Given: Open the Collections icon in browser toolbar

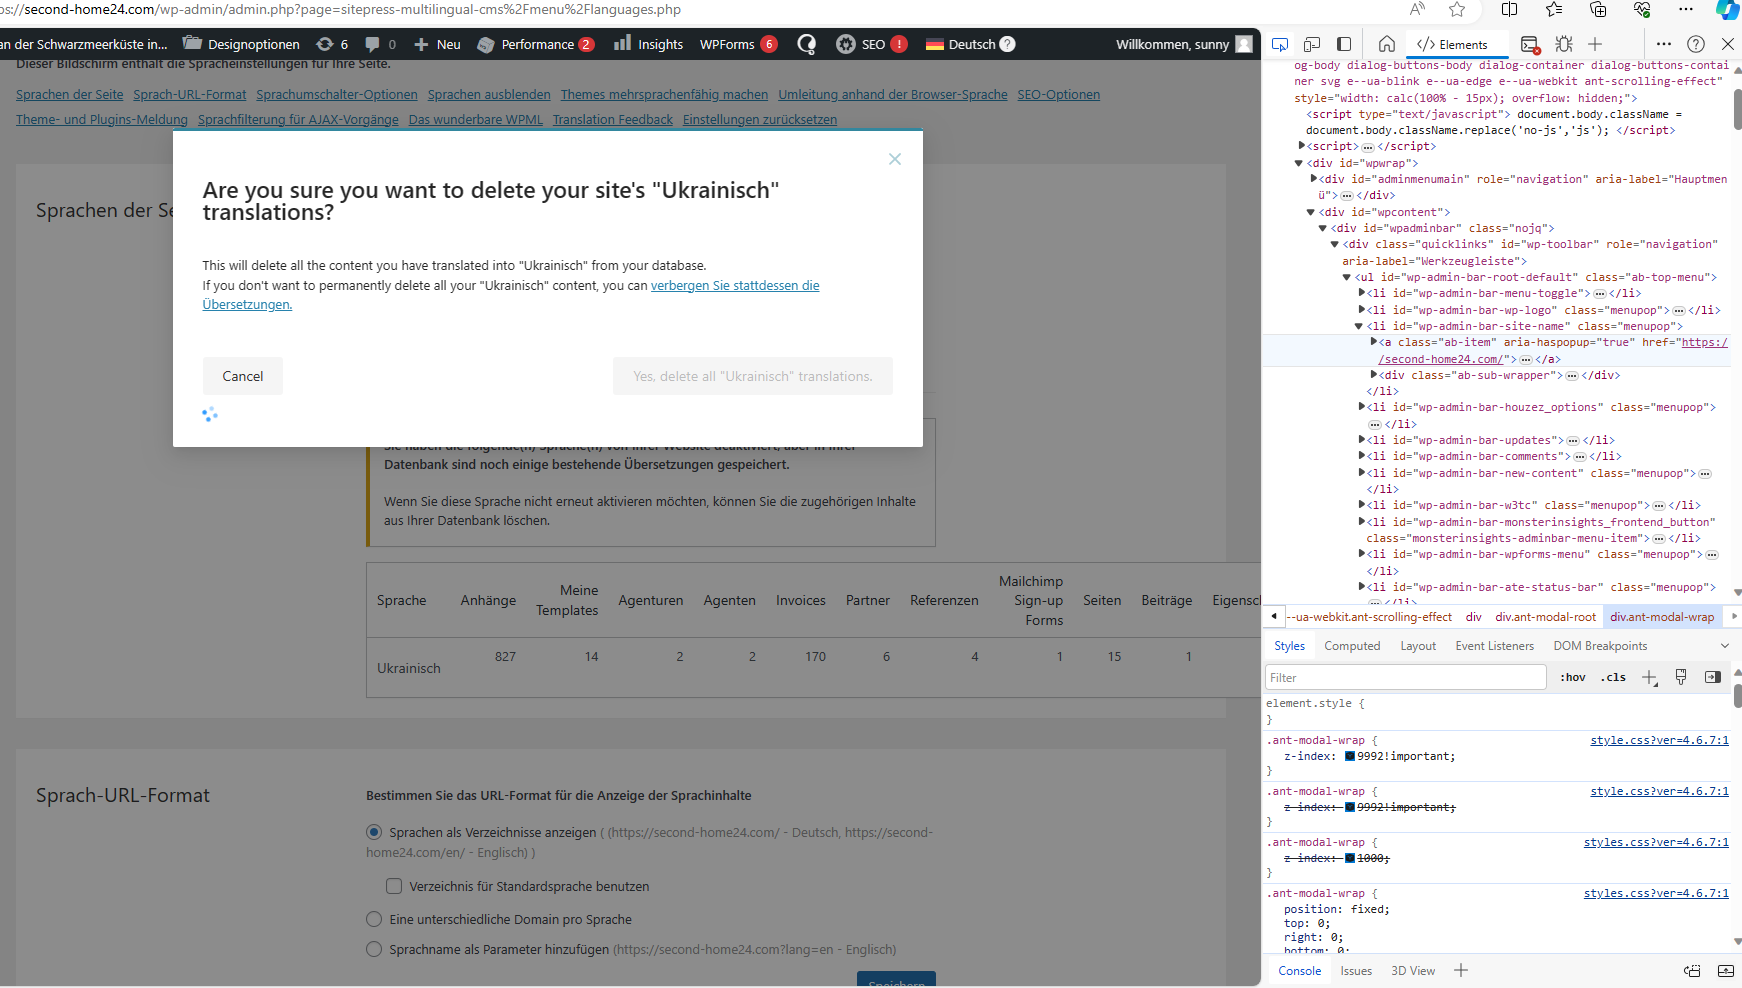Looking at the screenshot, I should click(1598, 10).
